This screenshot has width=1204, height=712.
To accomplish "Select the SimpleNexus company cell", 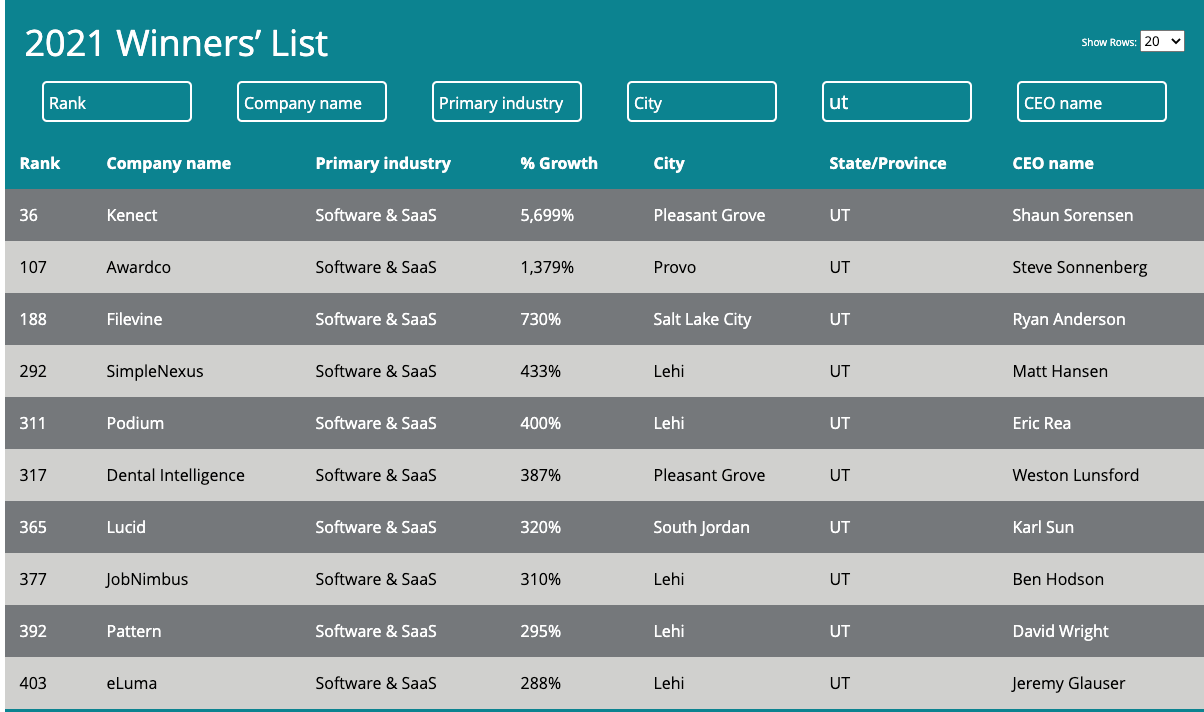I will [155, 371].
